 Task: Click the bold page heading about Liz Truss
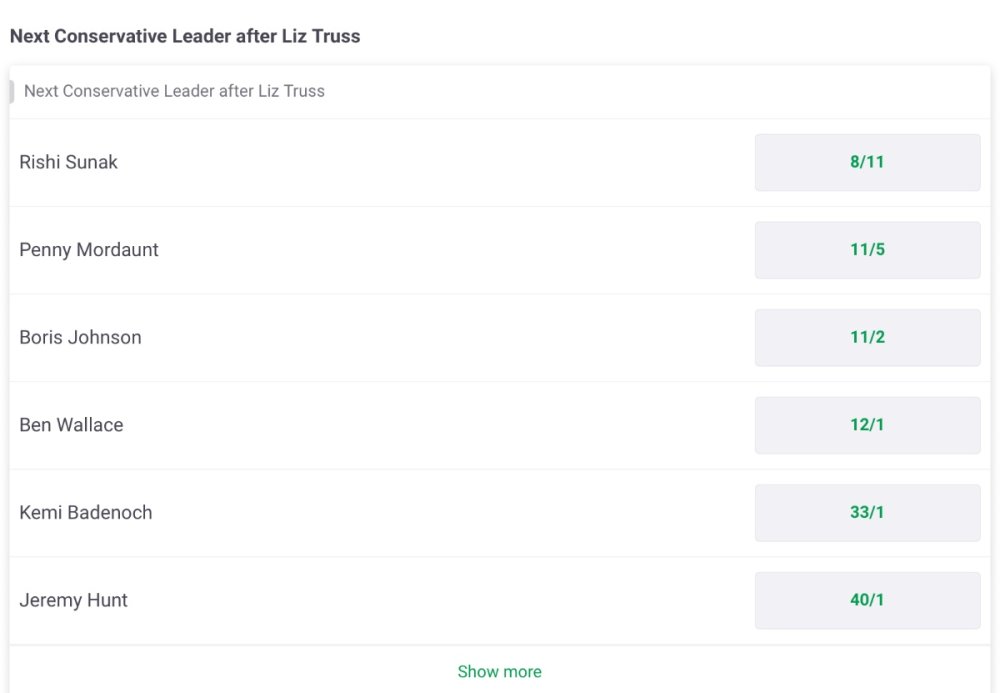tap(185, 36)
